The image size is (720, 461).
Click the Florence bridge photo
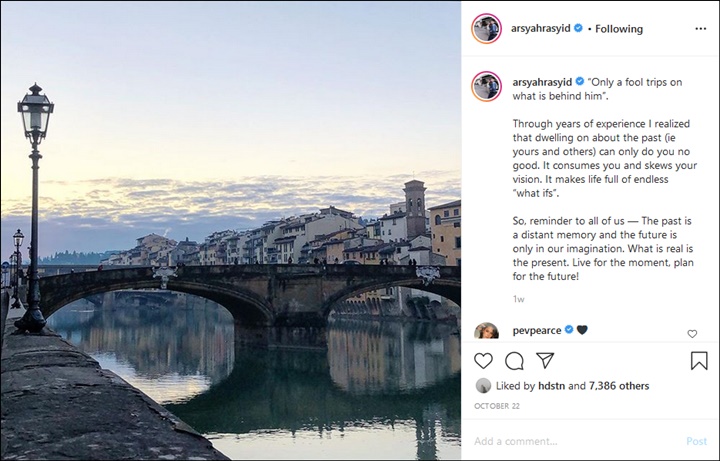pyautogui.click(x=231, y=230)
